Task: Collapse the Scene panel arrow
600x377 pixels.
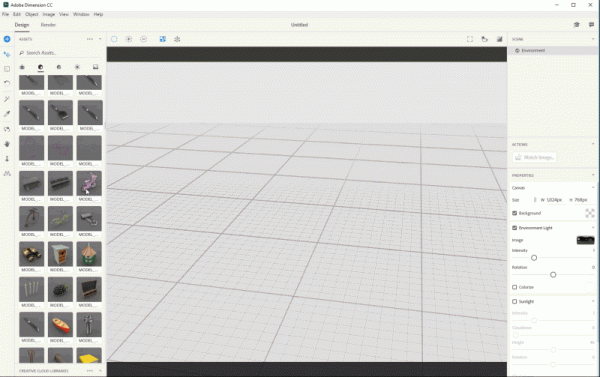Action: (593, 39)
